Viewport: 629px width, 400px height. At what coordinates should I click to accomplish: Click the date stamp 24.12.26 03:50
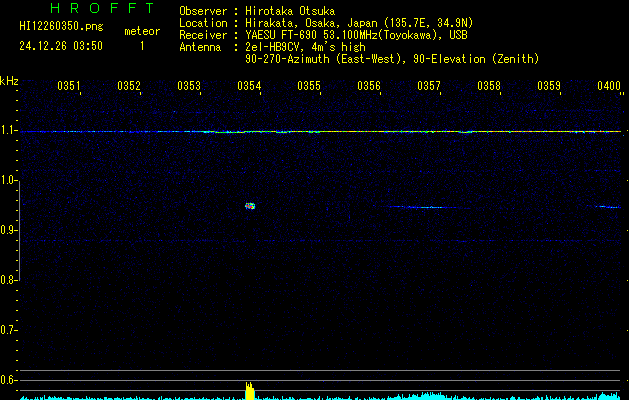[x=61, y=46]
